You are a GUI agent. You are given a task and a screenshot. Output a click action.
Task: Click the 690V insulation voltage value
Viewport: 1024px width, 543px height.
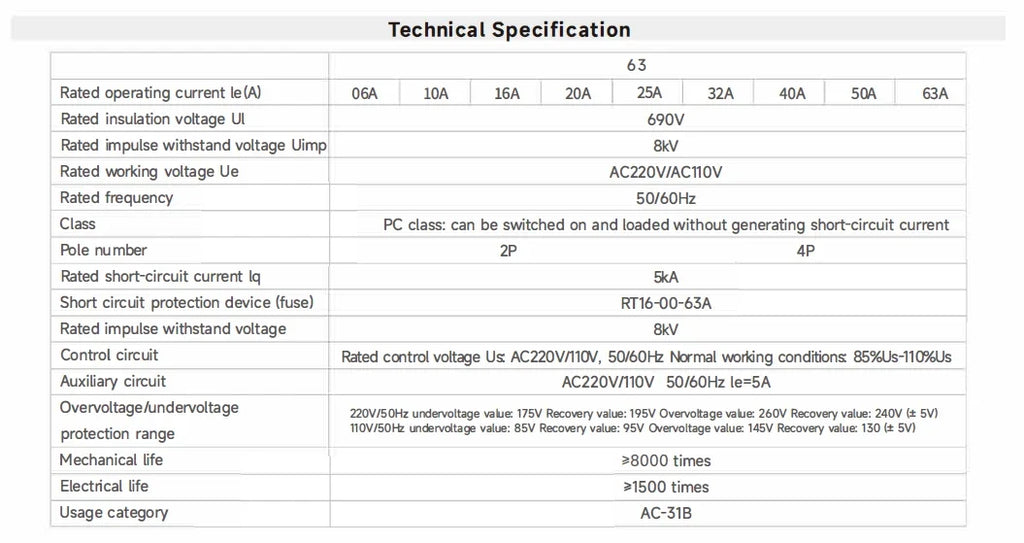coord(665,120)
